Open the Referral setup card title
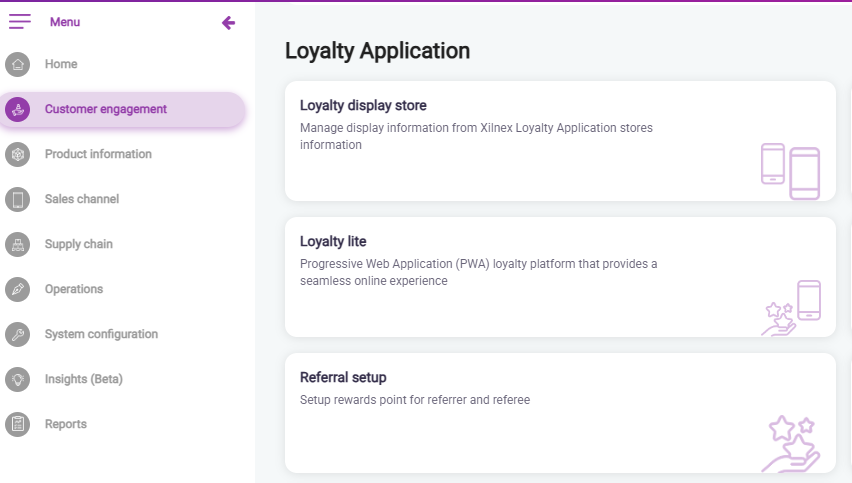The image size is (852, 483). click(x=343, y=377)
